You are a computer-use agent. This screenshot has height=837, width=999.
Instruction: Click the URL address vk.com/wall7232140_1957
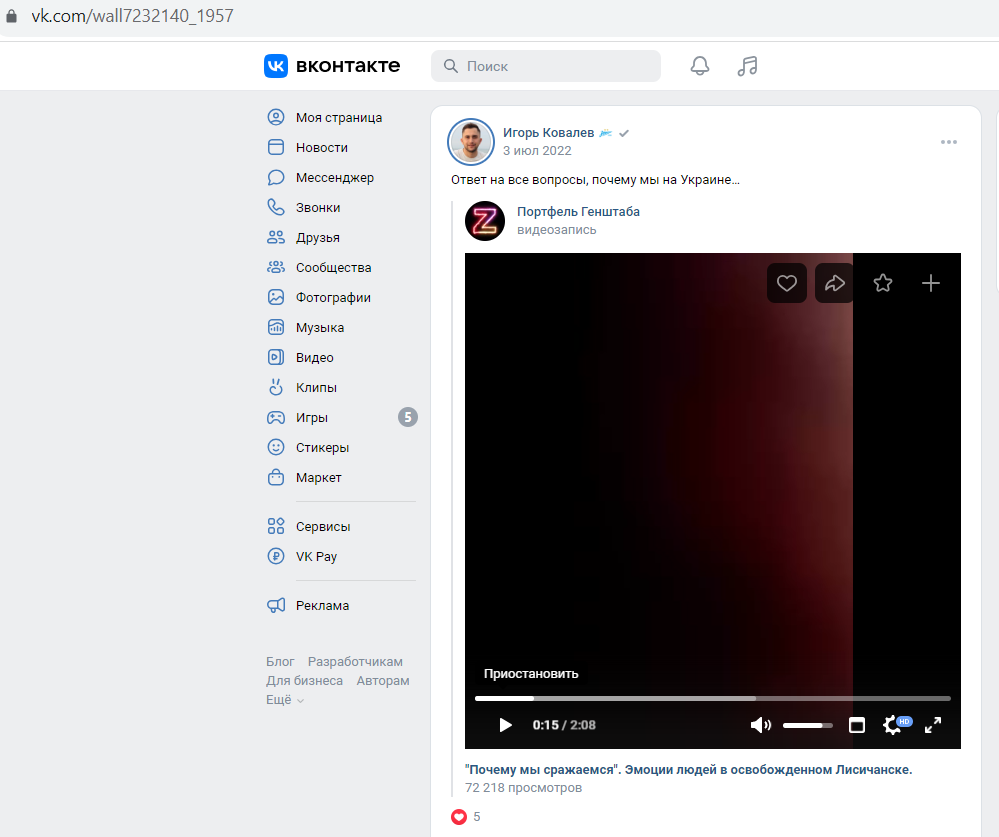[x=133, y=16]
